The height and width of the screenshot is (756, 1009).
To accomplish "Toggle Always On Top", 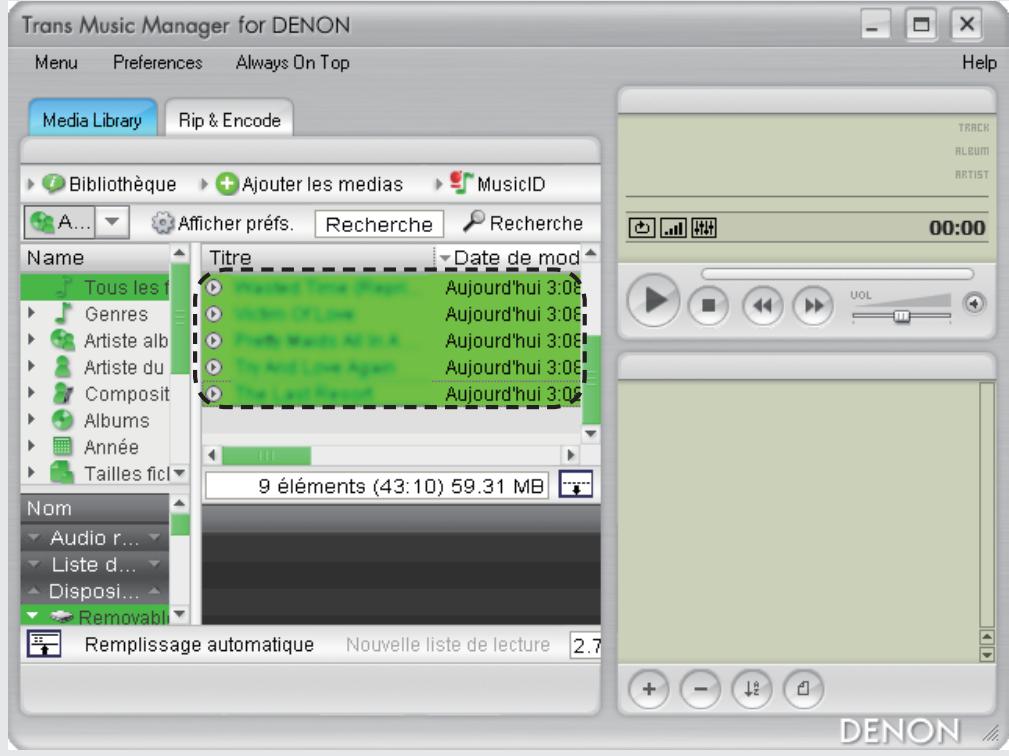I will tap(293, 62).
